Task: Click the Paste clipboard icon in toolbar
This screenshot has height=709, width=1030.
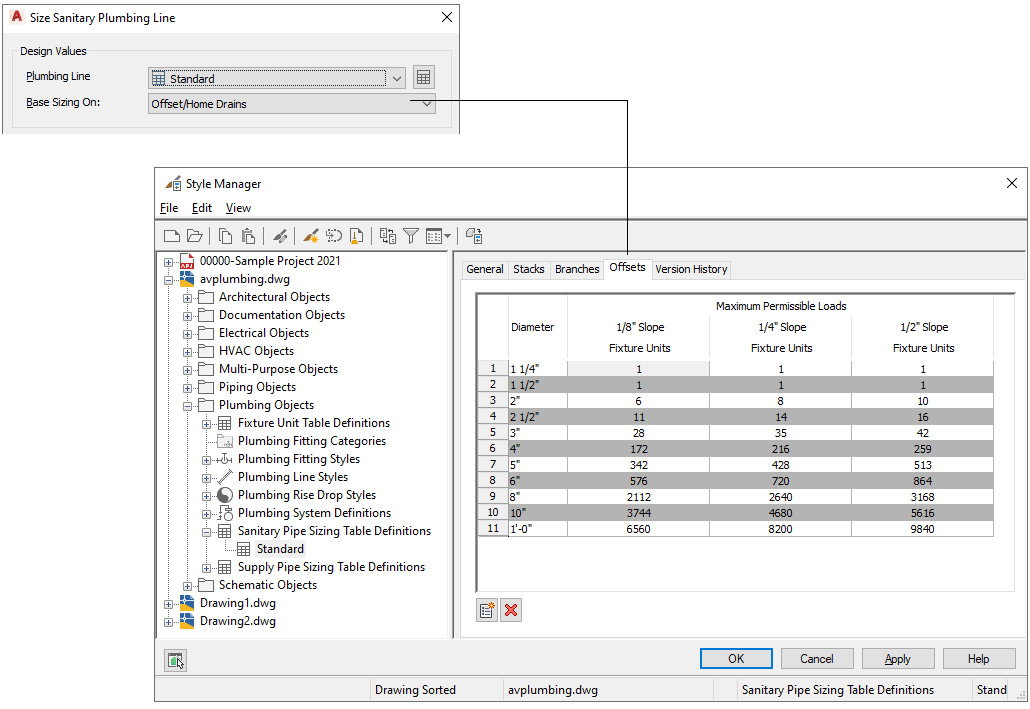Action: pos(248,236)
